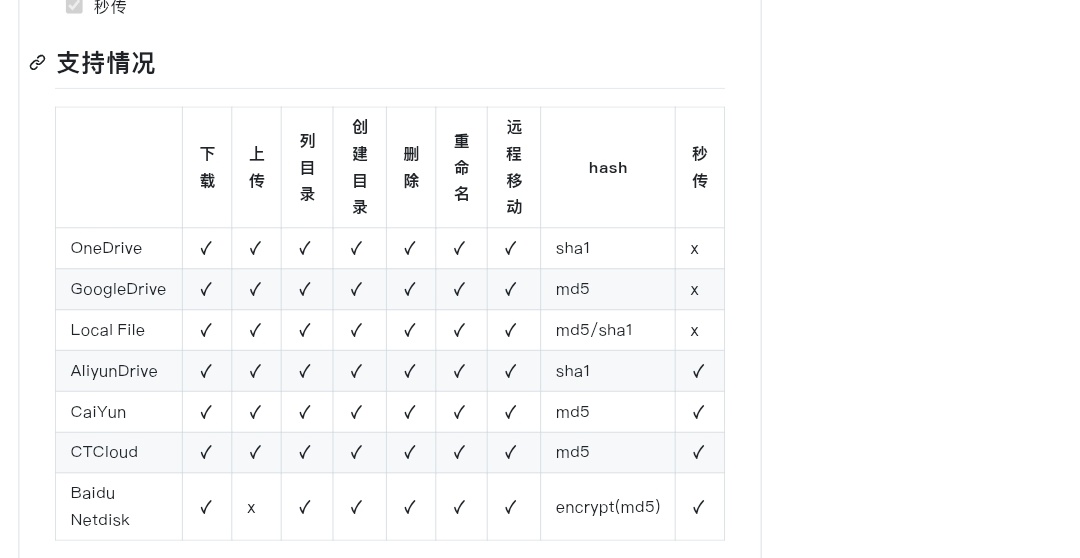1080x558 pixels.
Task: Click the 支持情况 section heading
Action: point(106,63)
